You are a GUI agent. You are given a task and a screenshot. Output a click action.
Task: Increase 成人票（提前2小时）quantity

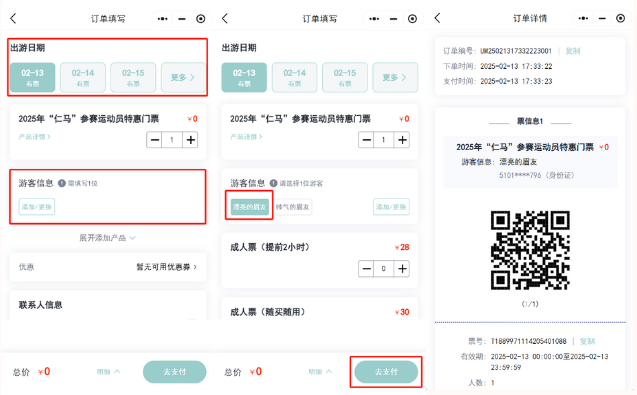pos(402,269)
